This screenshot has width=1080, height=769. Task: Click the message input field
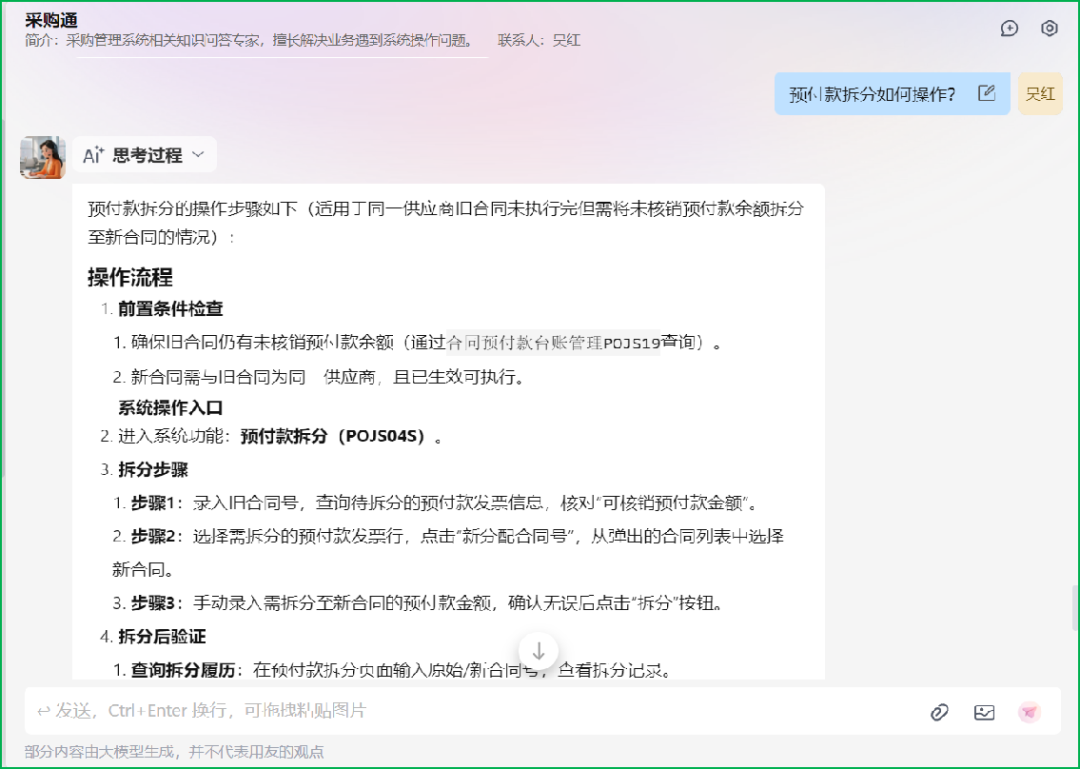click(470, 711)
